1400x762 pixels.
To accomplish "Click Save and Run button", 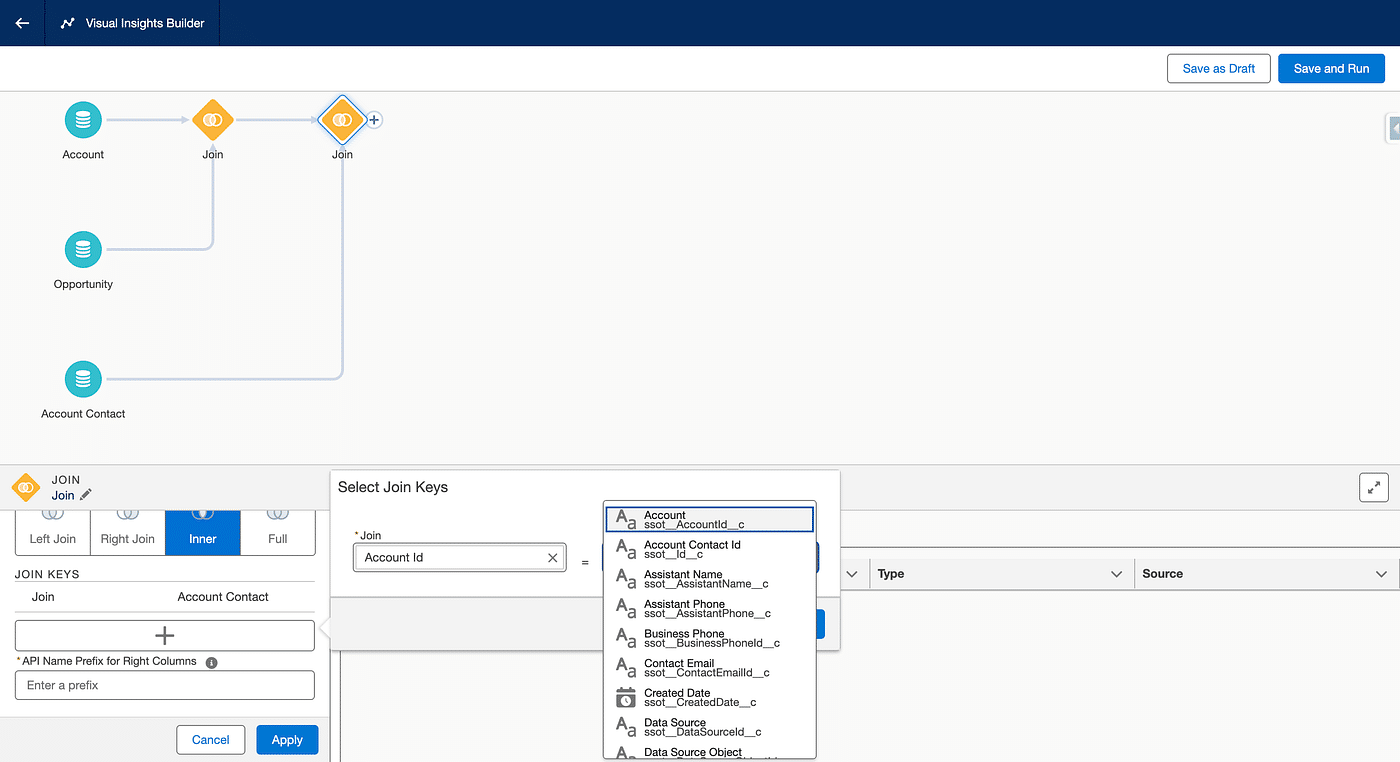I will click(1331, 69).
